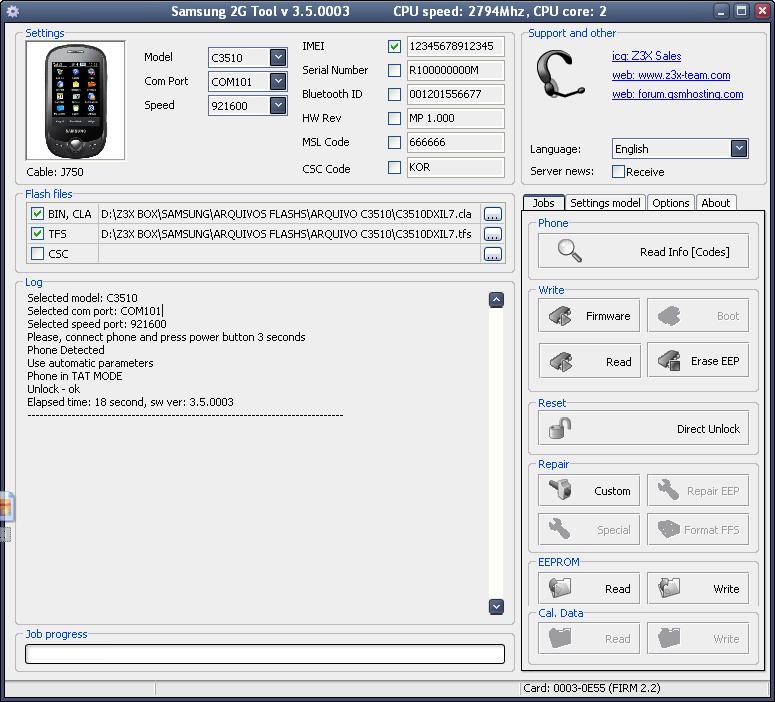
Task: Open Custom repair
Action: click(589, 490)
